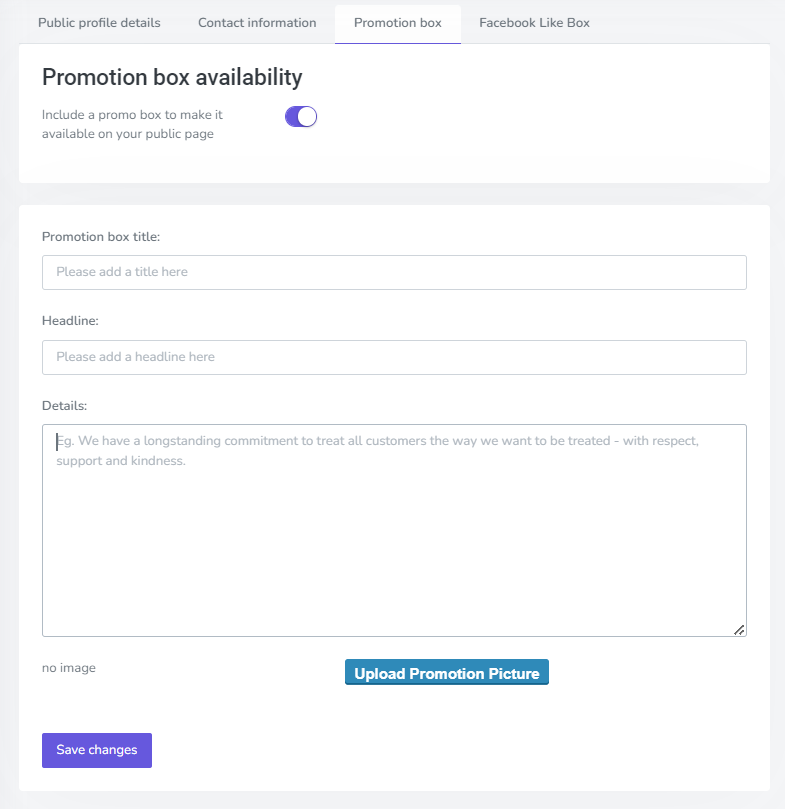Click the 'Please add a headline here' placeholder
The height and width of the screenshot is (809, 785).
coord(135,357)
